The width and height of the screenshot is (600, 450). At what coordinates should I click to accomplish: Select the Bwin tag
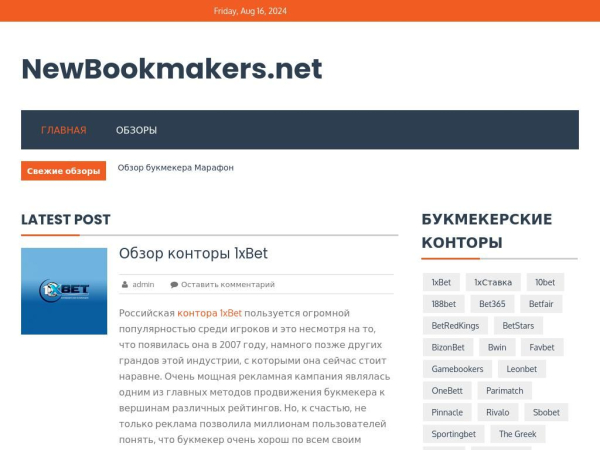tap(497, 347)
